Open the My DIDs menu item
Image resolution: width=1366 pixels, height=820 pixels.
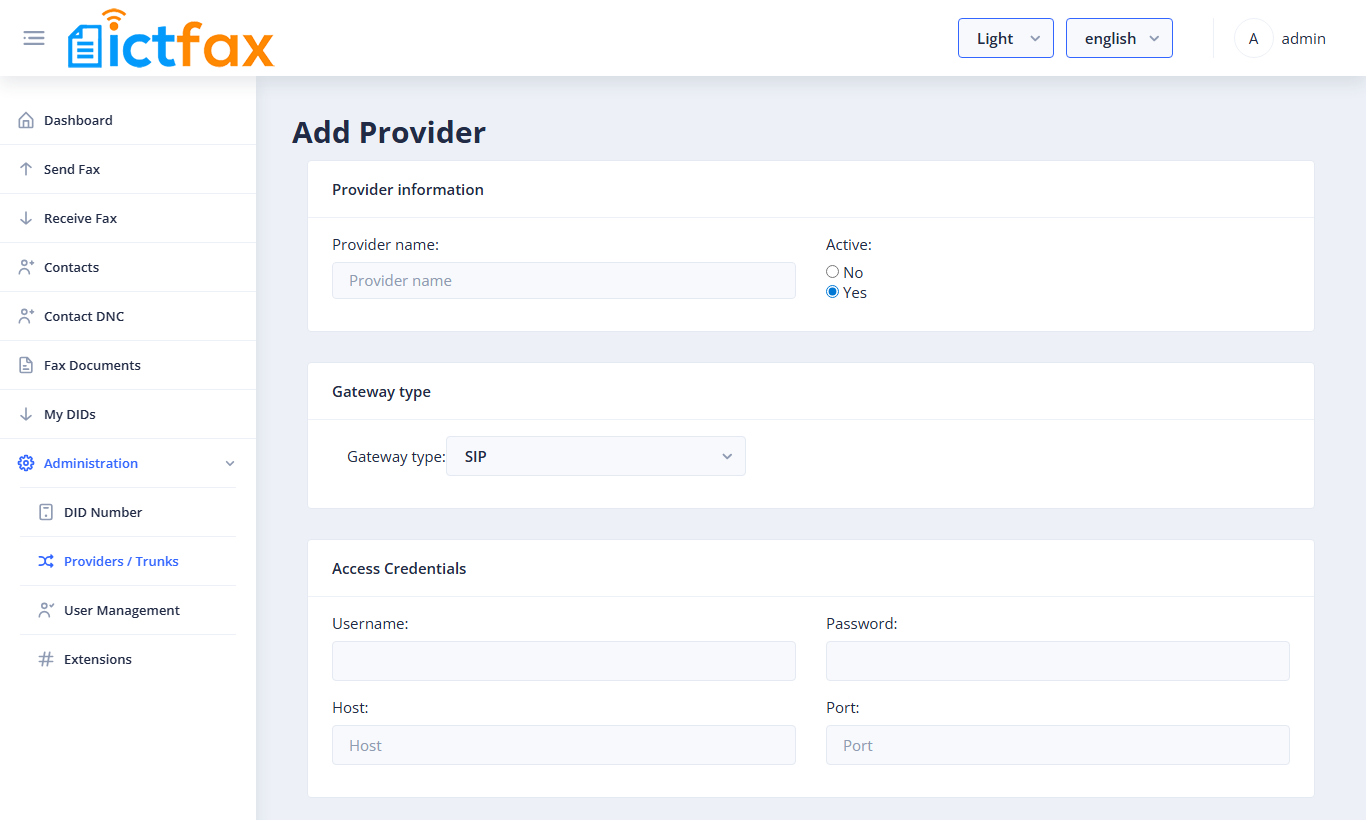[70, 414]
